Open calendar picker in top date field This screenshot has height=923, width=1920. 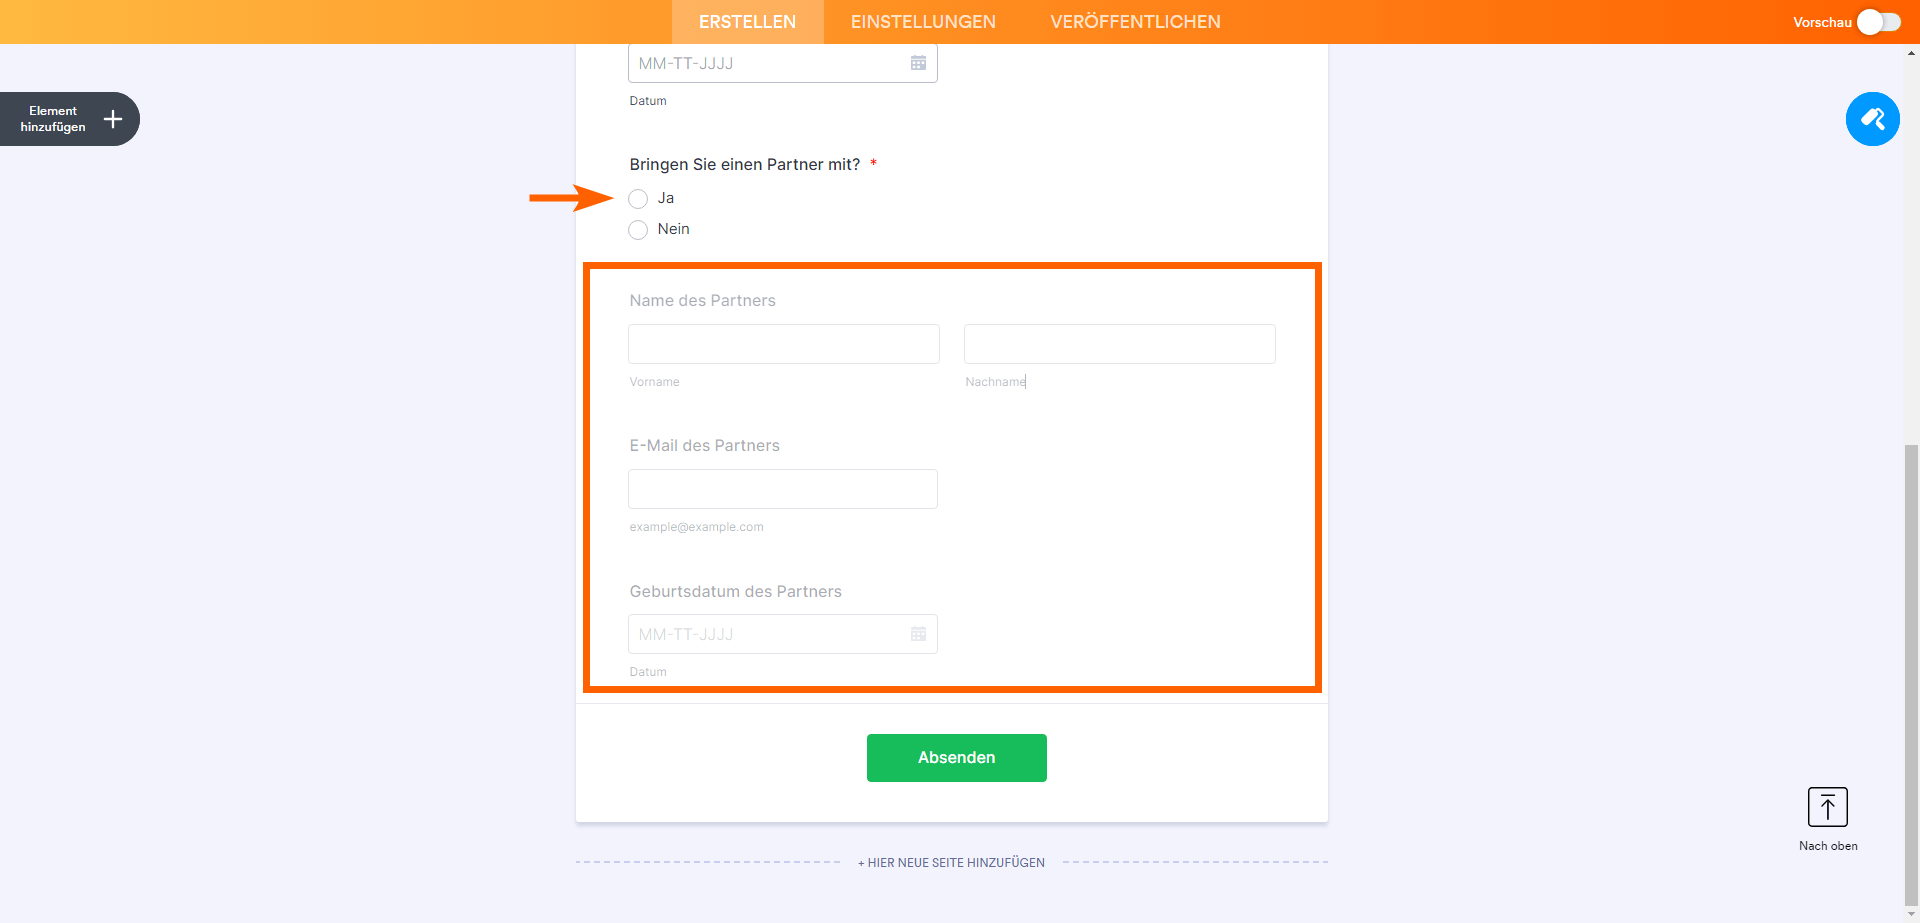pos(918,63)
